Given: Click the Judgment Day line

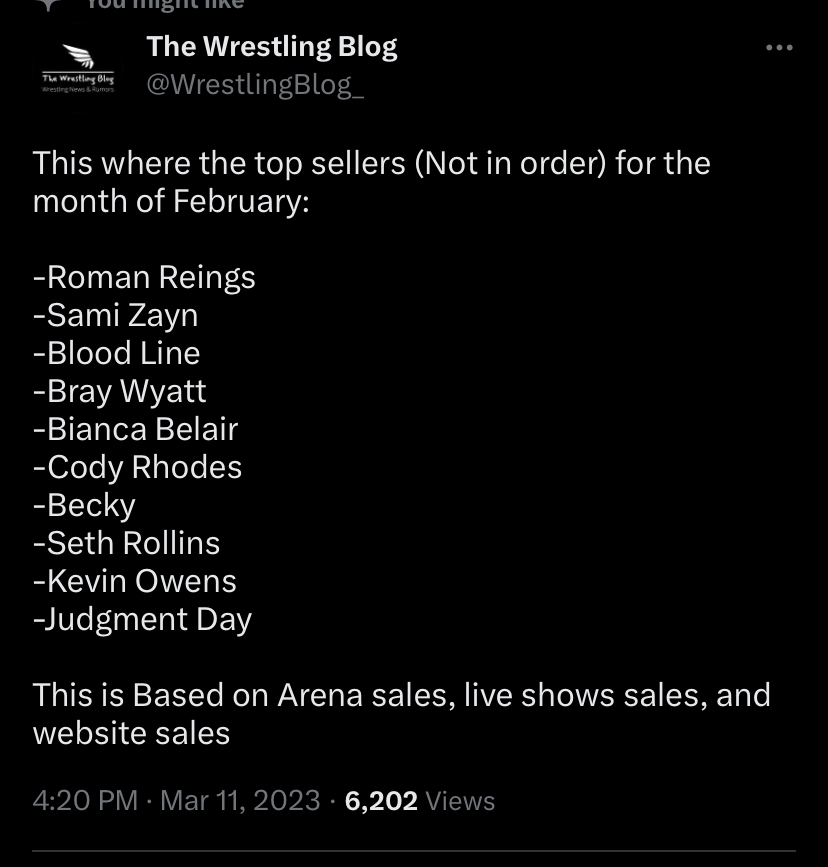Looking at the screenshot, I should coord(142,619).
